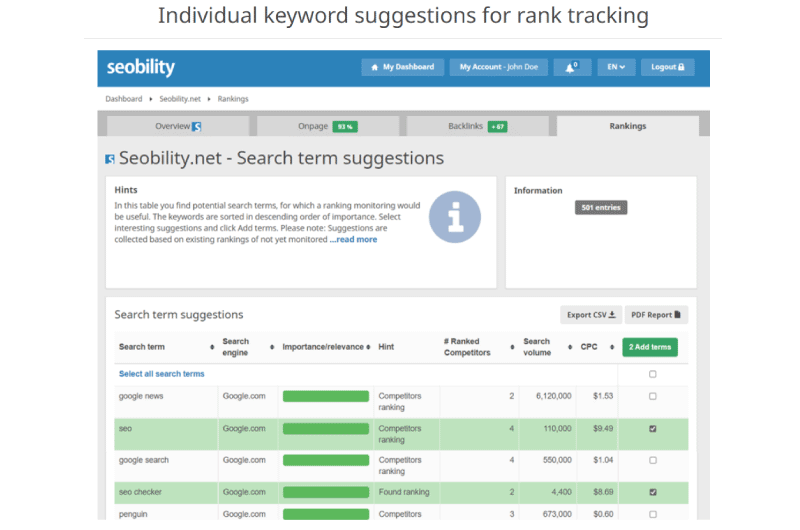Click the 93% Onpage badge
This screenshot has height=530, width=800.
click(345, 127)
